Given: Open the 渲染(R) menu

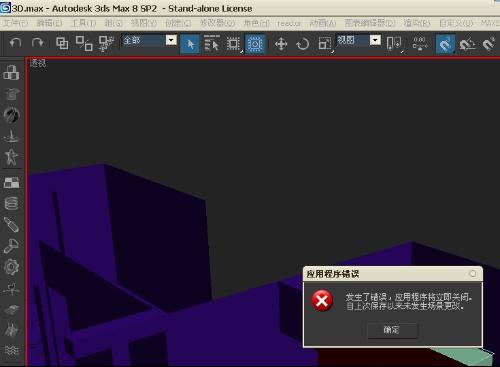Looking at the screenshot, I should click(x=417, y=23).
